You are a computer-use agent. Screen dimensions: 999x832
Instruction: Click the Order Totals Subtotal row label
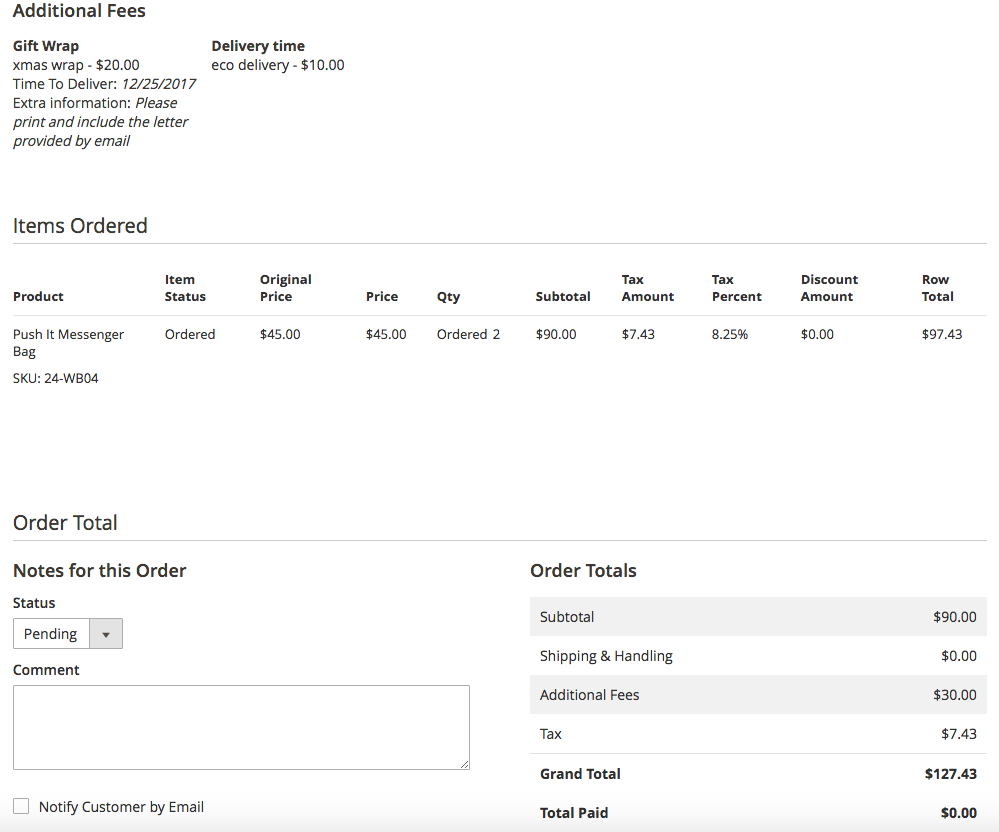pyautogui.click(x=567, y=617)
